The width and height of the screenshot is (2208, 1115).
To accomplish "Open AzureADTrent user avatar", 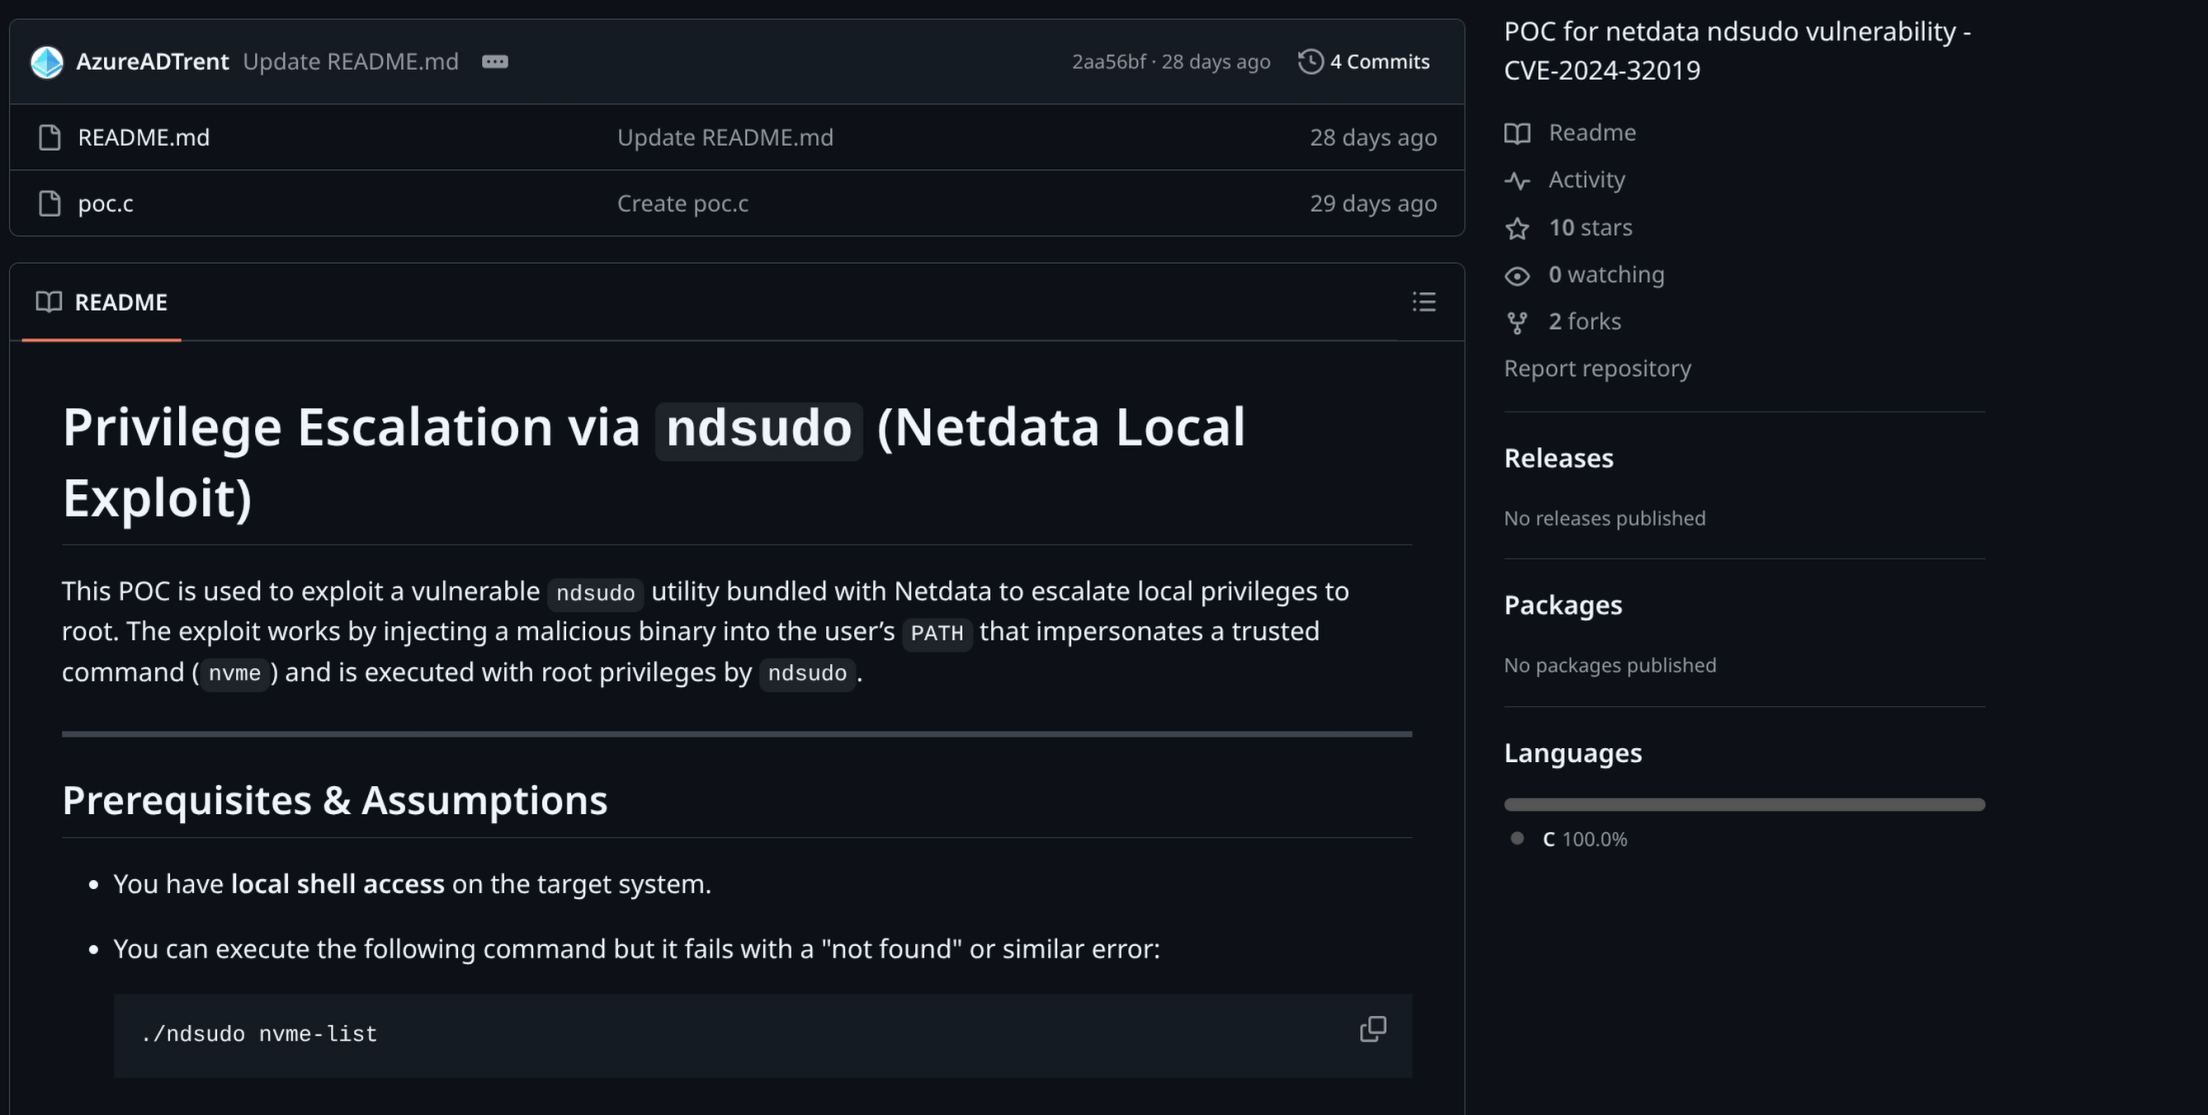I will [46, 62].
